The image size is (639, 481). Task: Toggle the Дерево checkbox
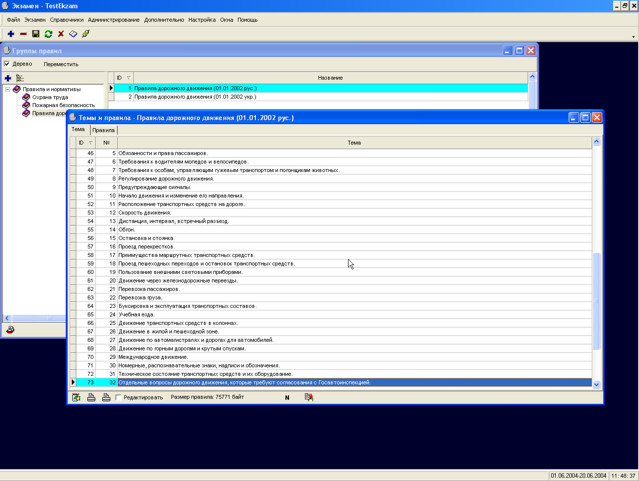coord(7,64)
